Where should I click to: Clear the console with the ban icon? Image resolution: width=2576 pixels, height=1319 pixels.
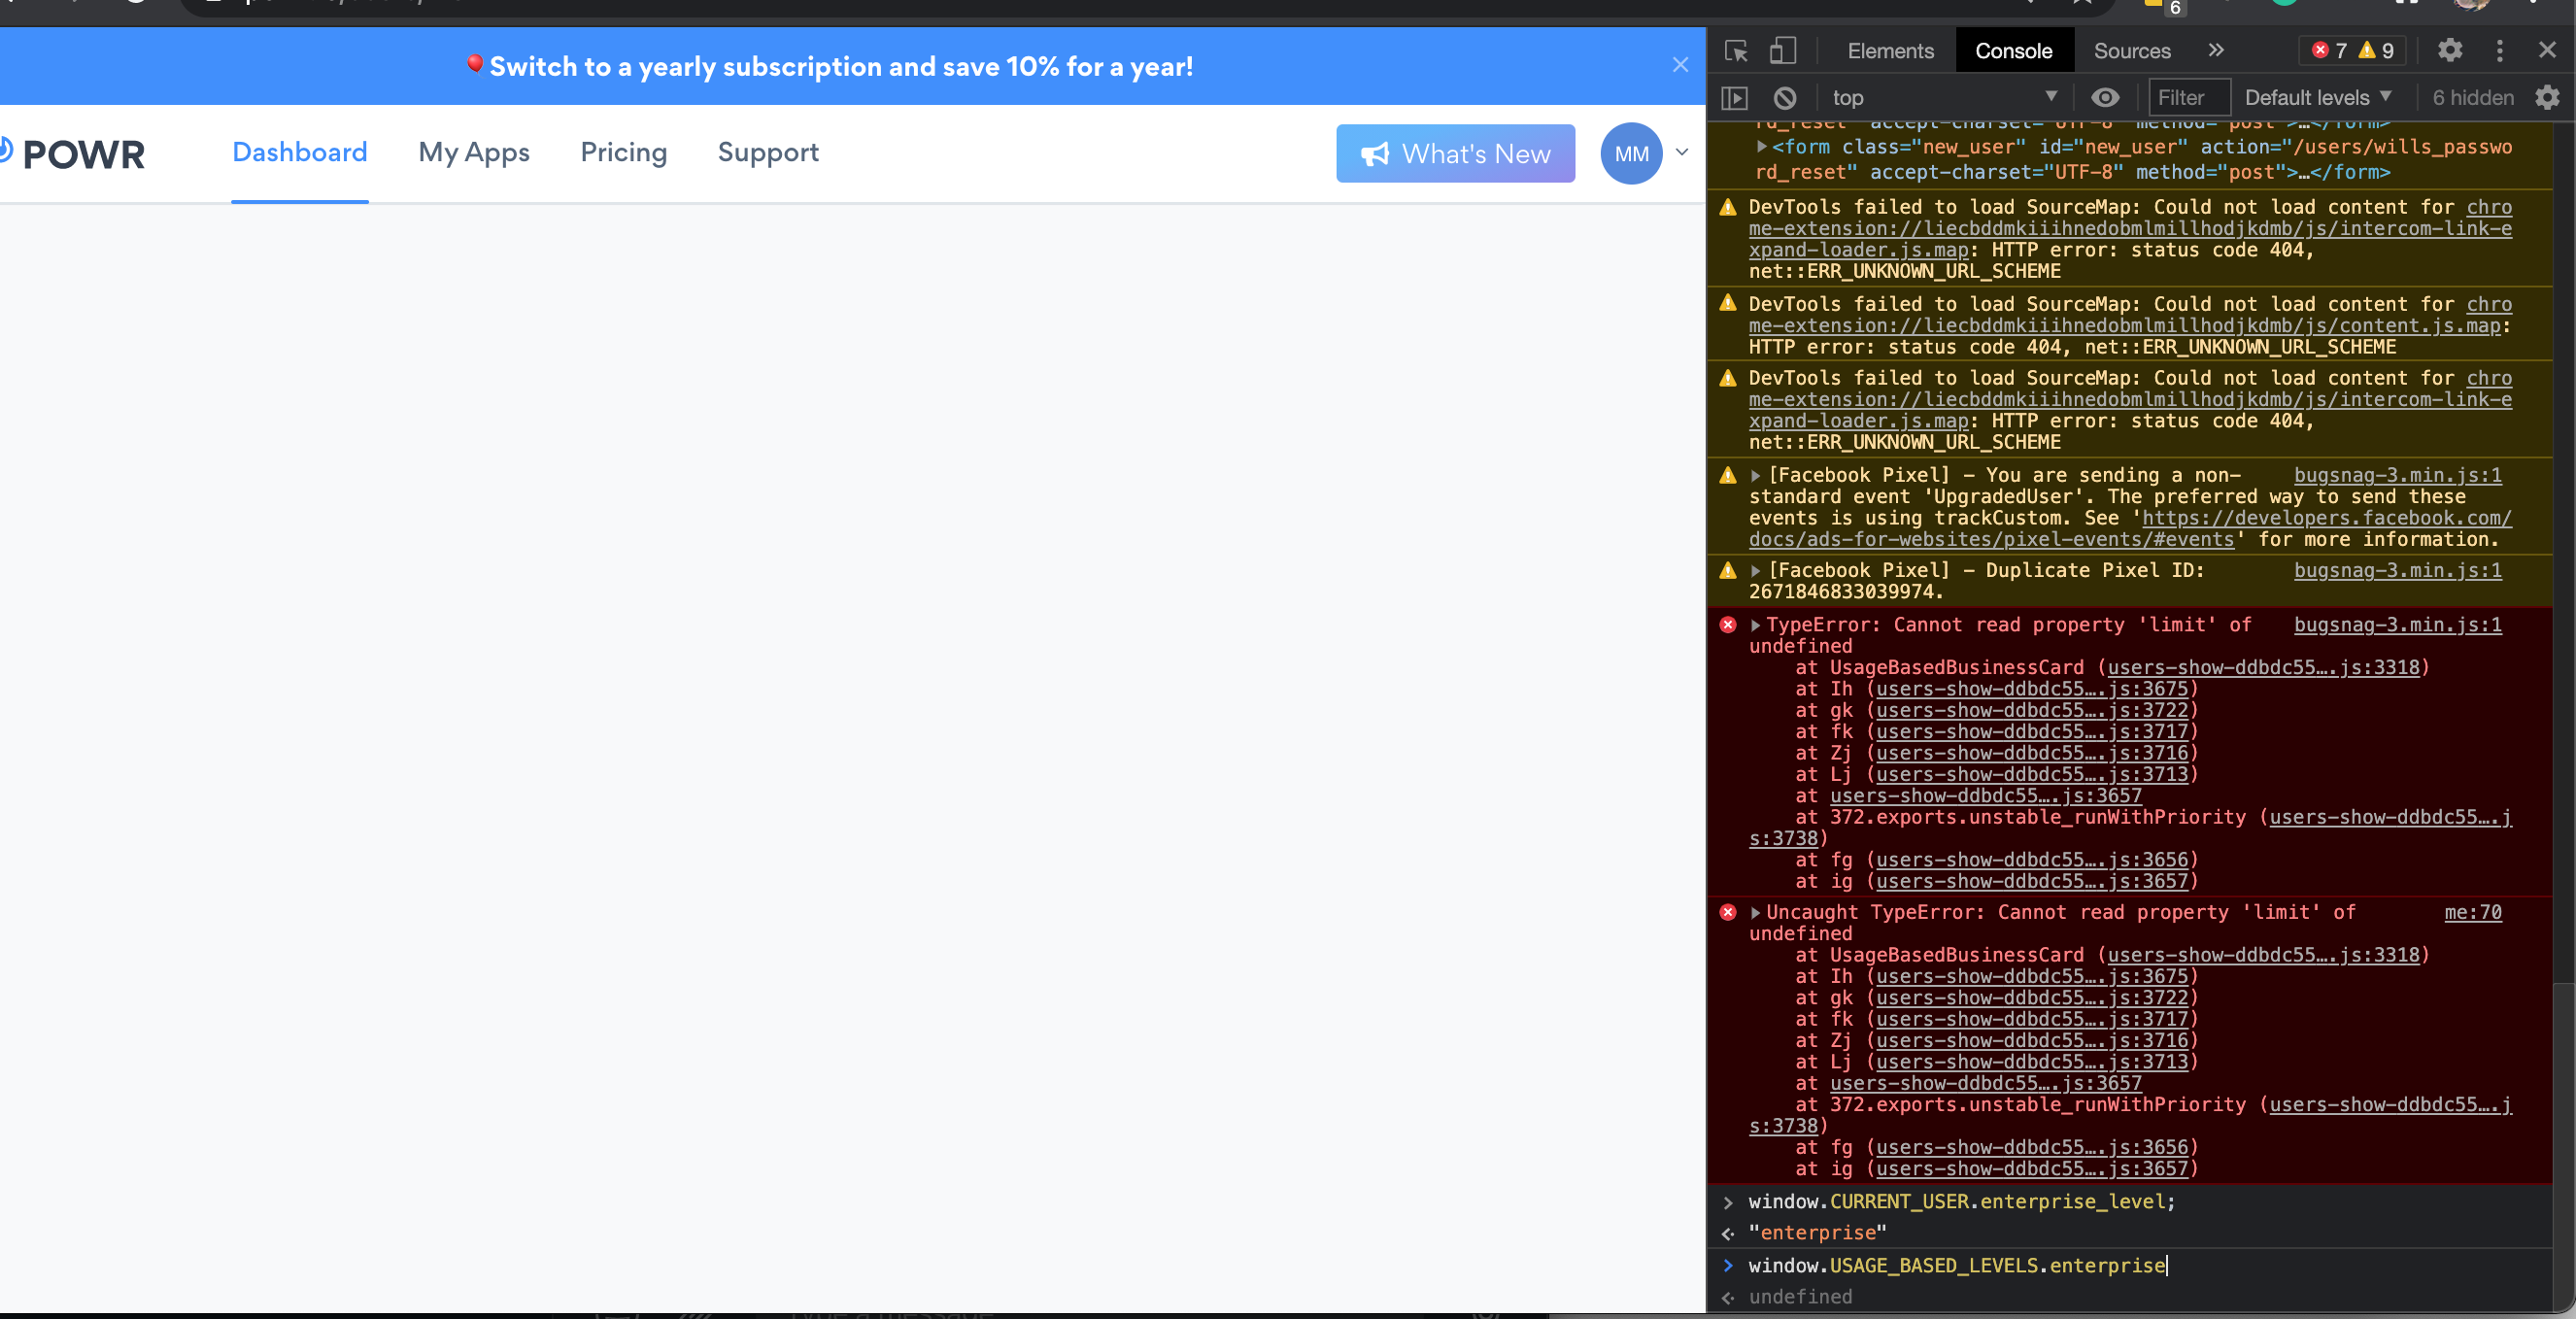[1785, 98]
